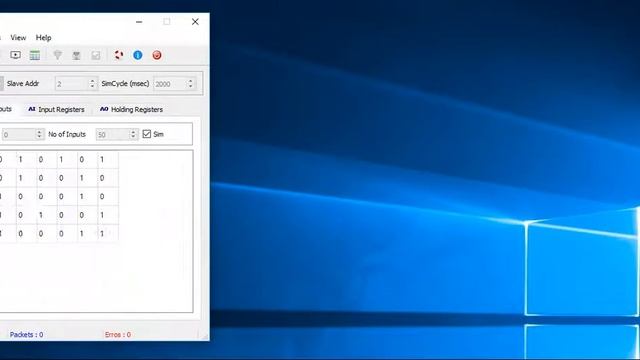Select the last cell in the bottom table row
Screen dimensions: 640x360
click(108, 233)
